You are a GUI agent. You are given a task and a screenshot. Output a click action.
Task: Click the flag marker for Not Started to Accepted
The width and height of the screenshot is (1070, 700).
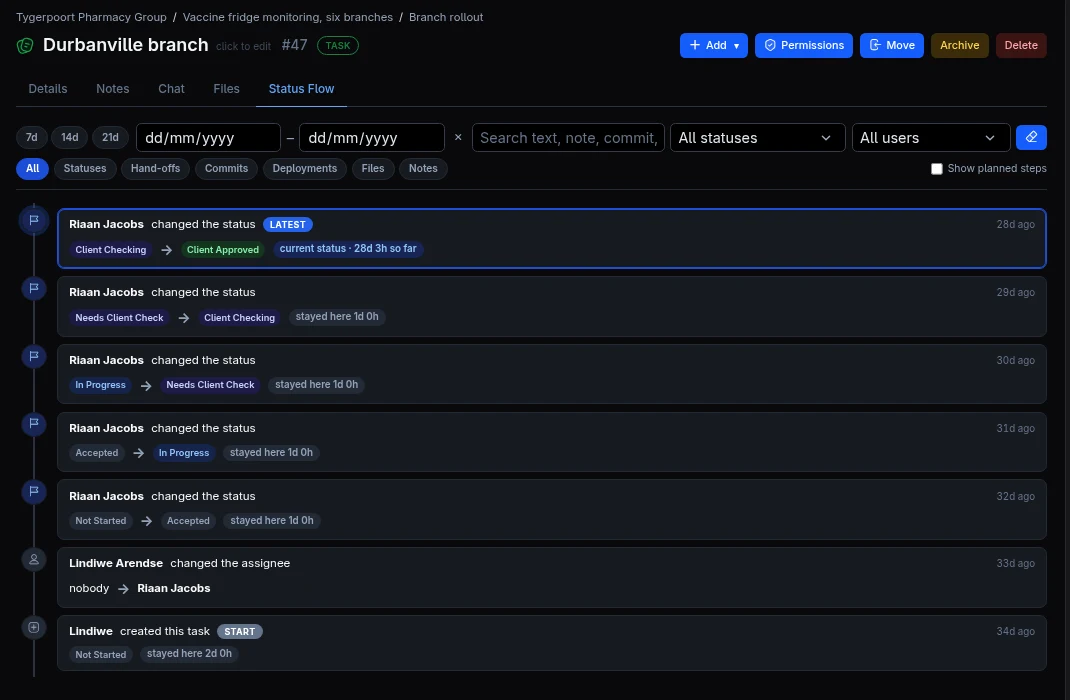point(33,491)
